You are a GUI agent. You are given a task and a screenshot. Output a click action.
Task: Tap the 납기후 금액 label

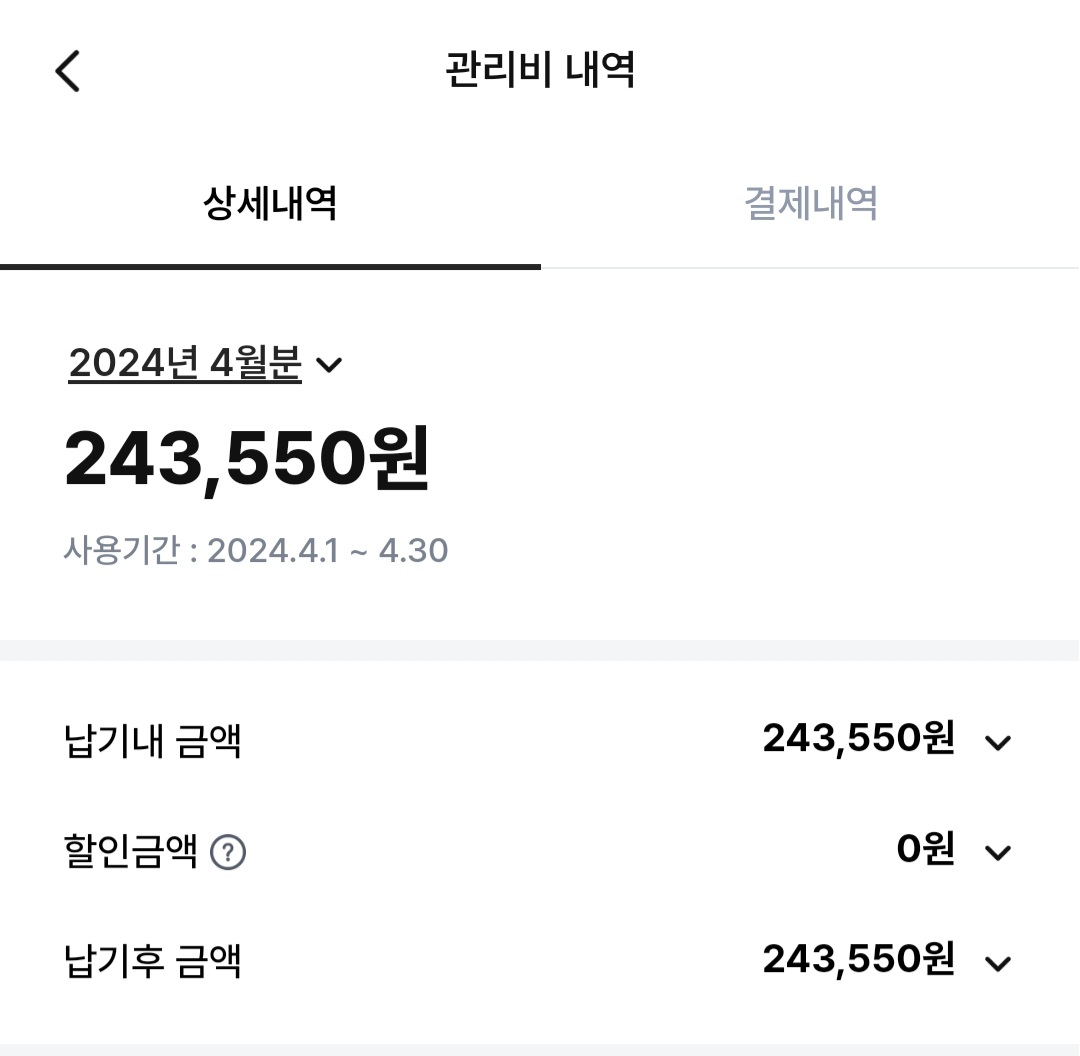click(153, 962)
